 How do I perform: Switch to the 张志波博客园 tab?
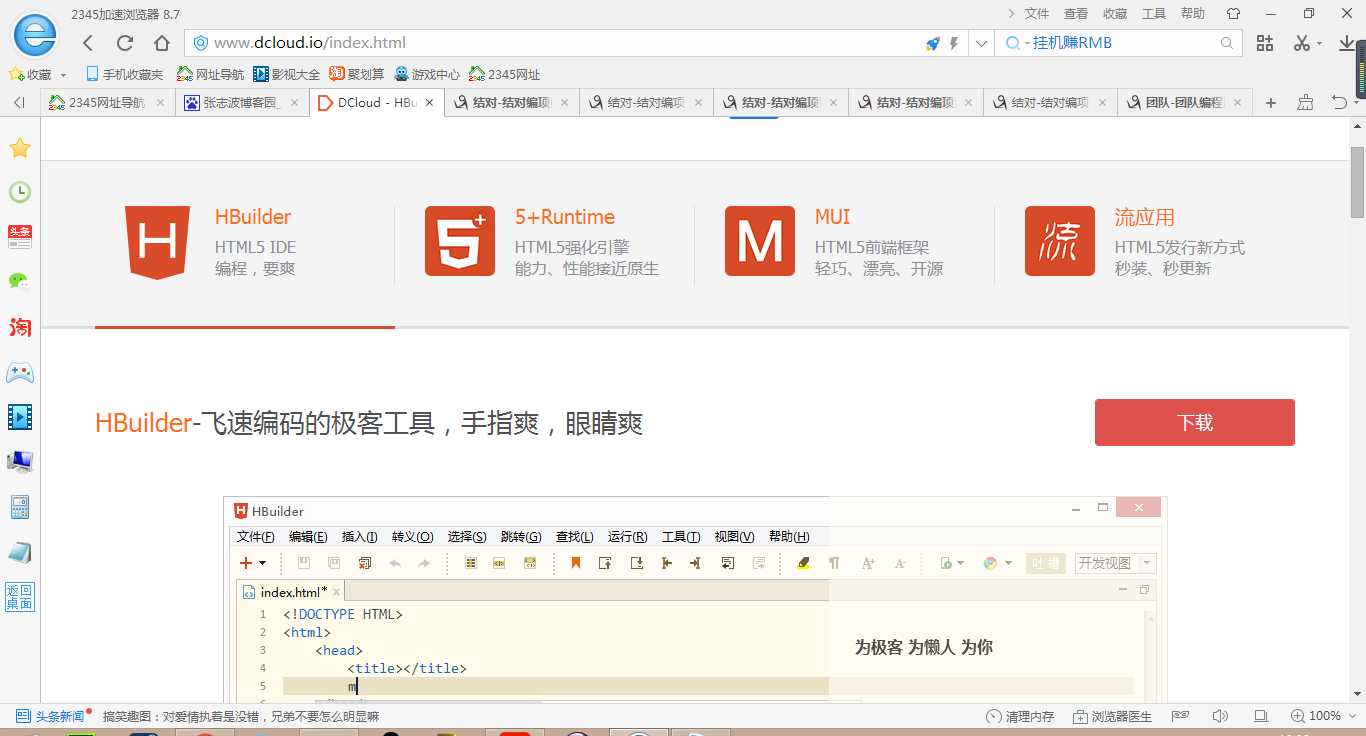241,102
